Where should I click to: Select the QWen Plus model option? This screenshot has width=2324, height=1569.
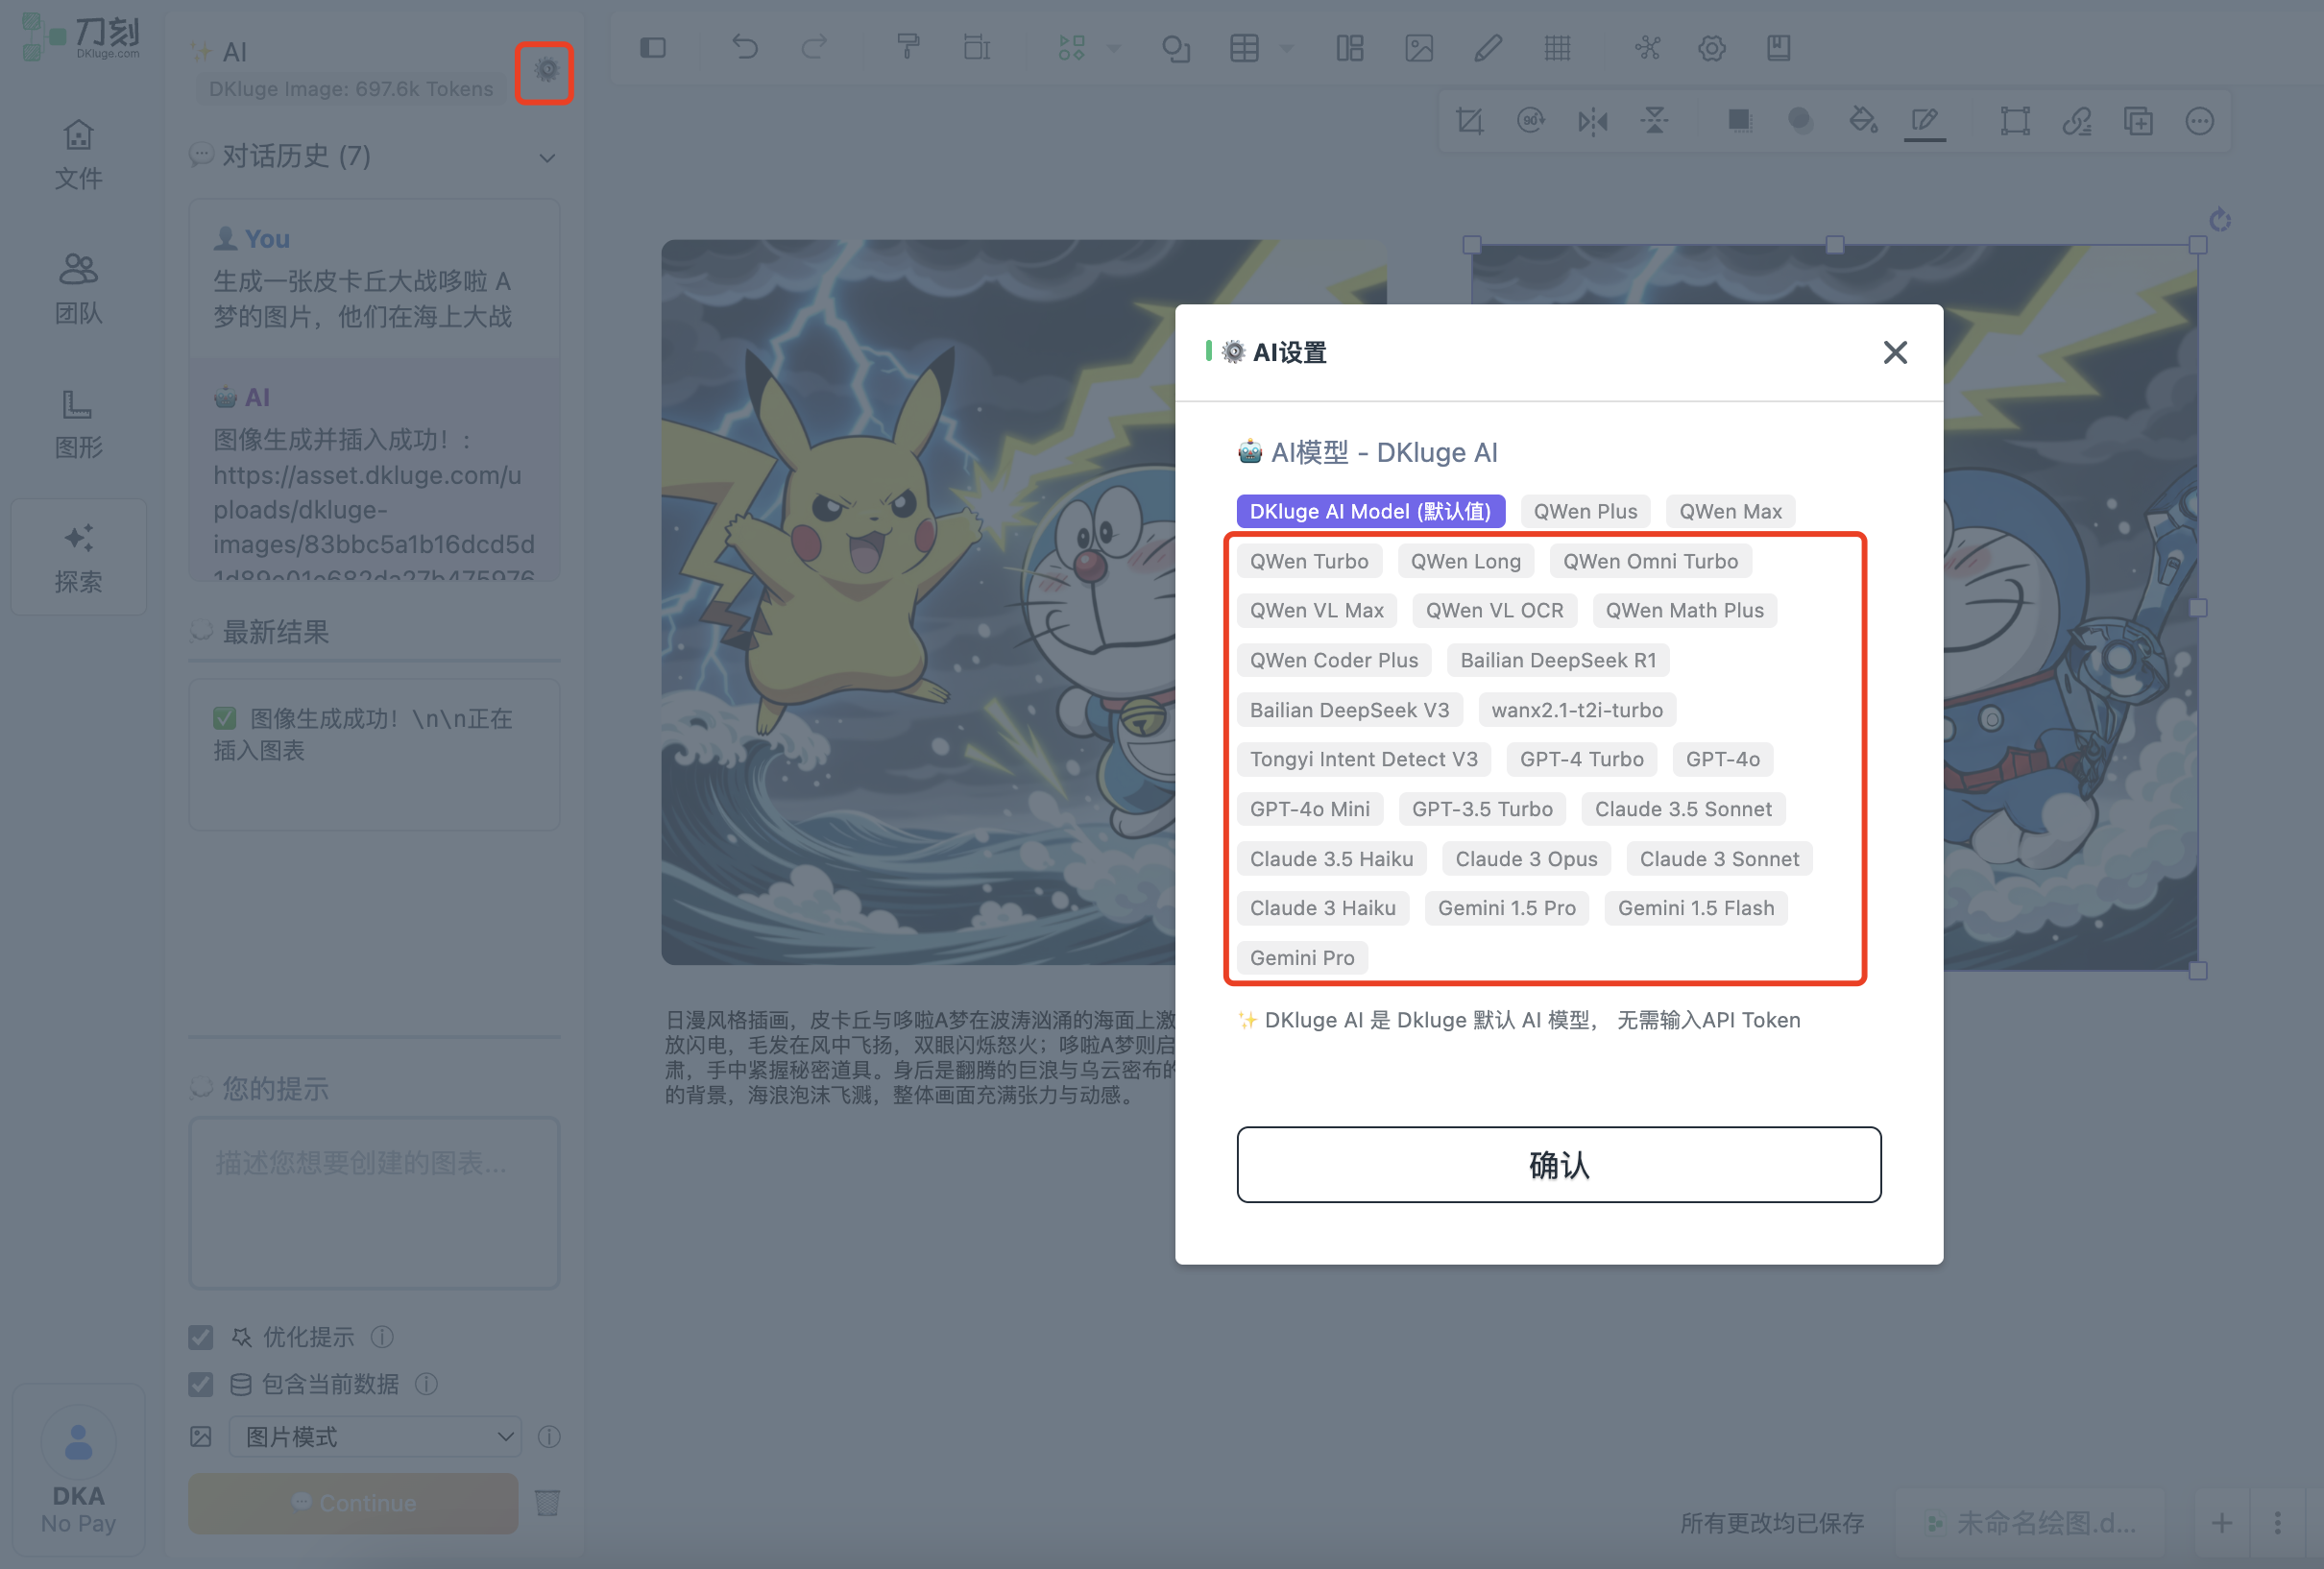[1585, 511]
